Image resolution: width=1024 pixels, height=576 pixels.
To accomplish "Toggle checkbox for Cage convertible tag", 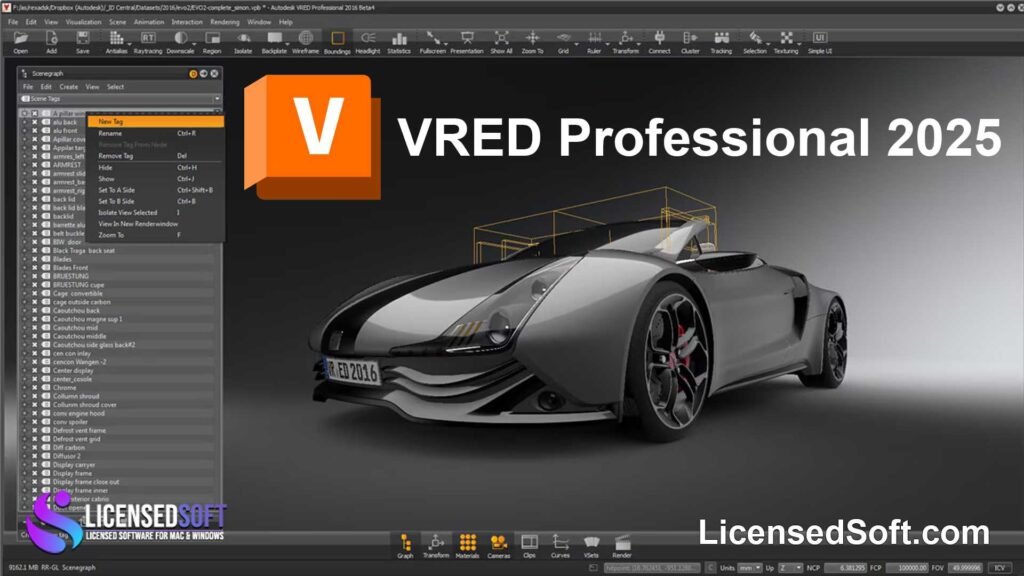I will [x=35, y=293].
